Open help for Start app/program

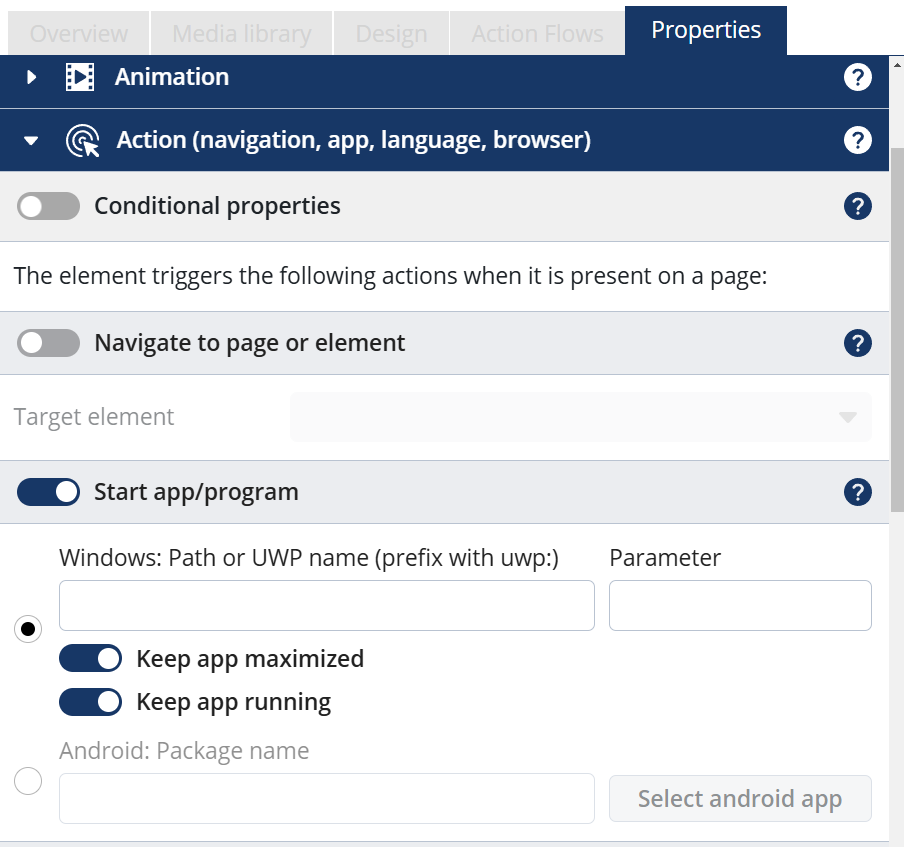[858, 492]
